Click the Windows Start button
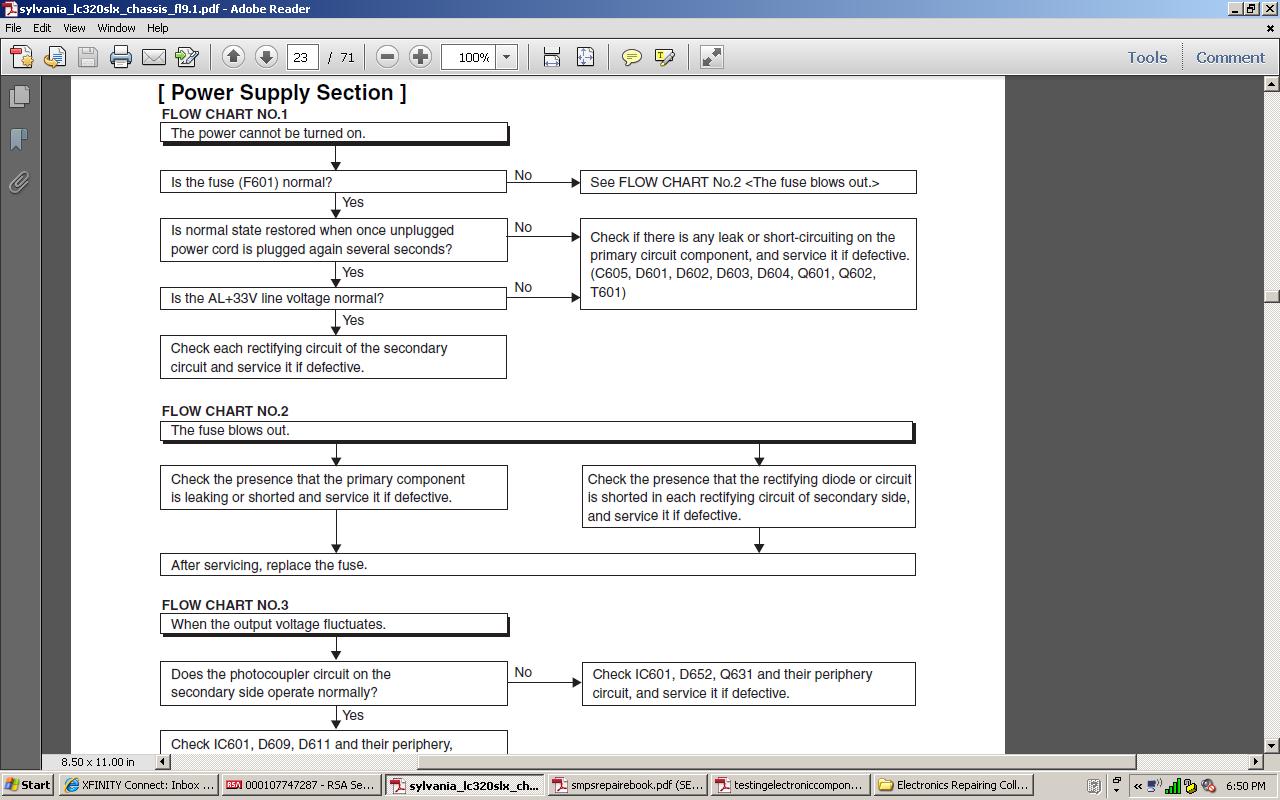This screenshot has width=1280, height=800. [27, 785]
